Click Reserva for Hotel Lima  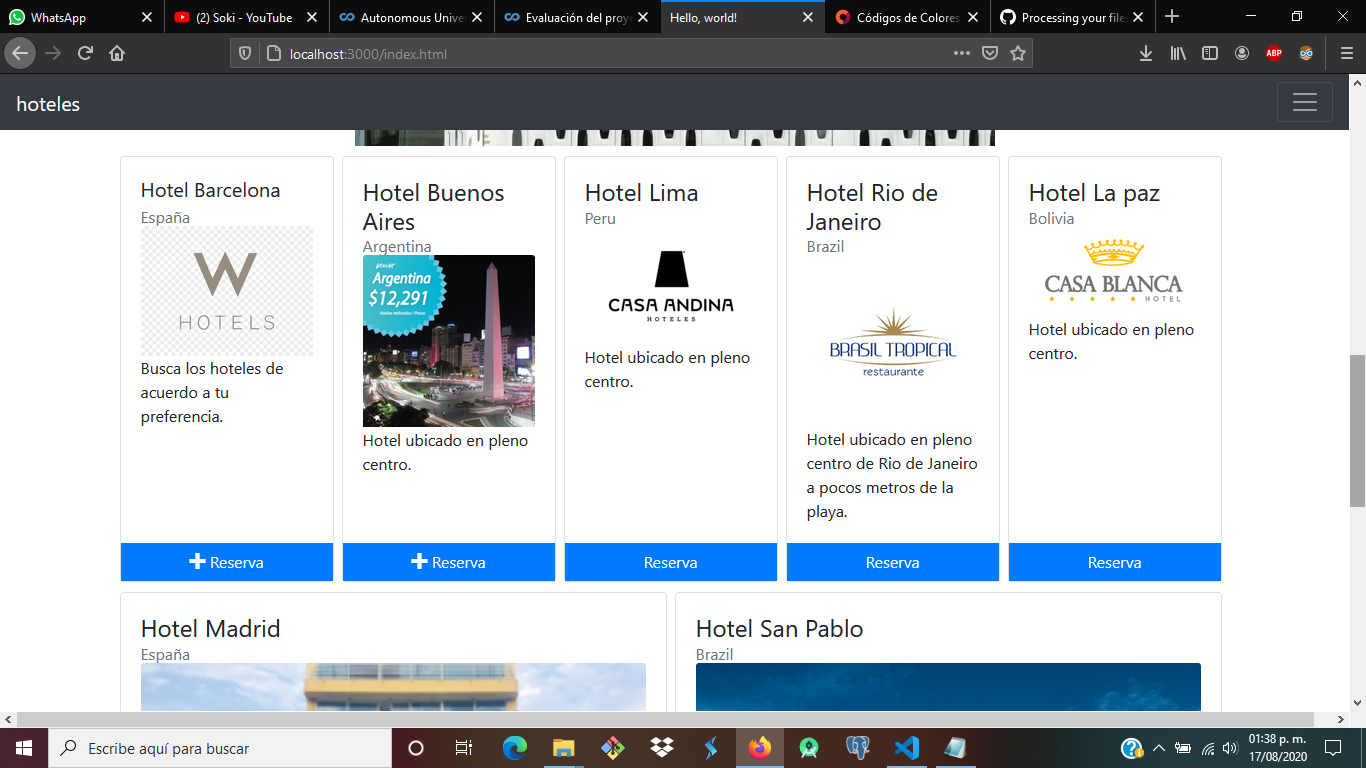[x=670, y=562]
